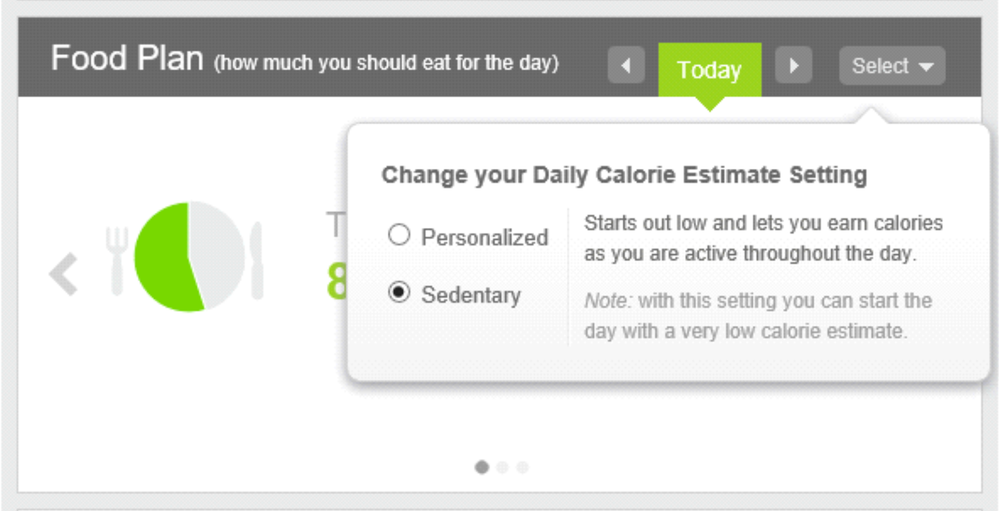
Task: Click the fork icon beside the plate
Action: [117, 261]
